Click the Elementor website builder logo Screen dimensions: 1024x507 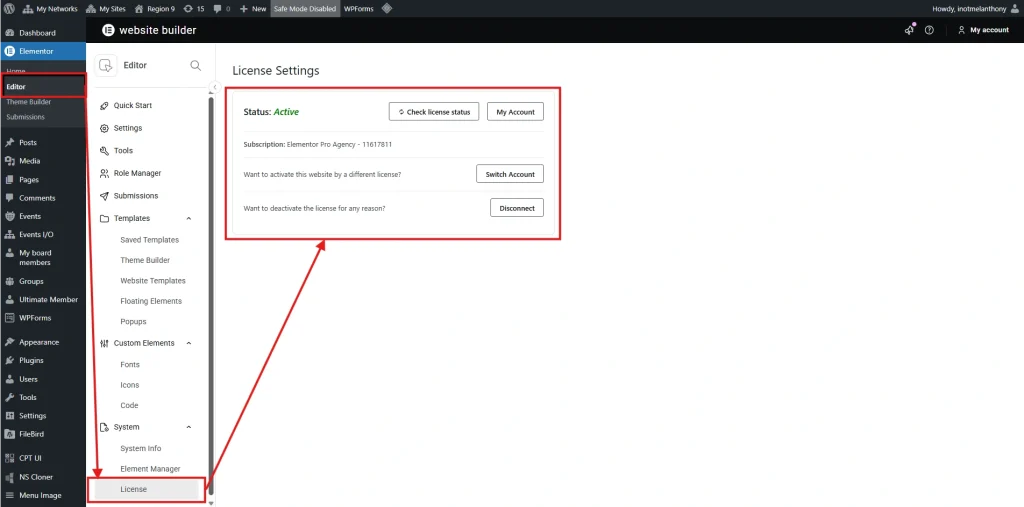tap(149, 30)
